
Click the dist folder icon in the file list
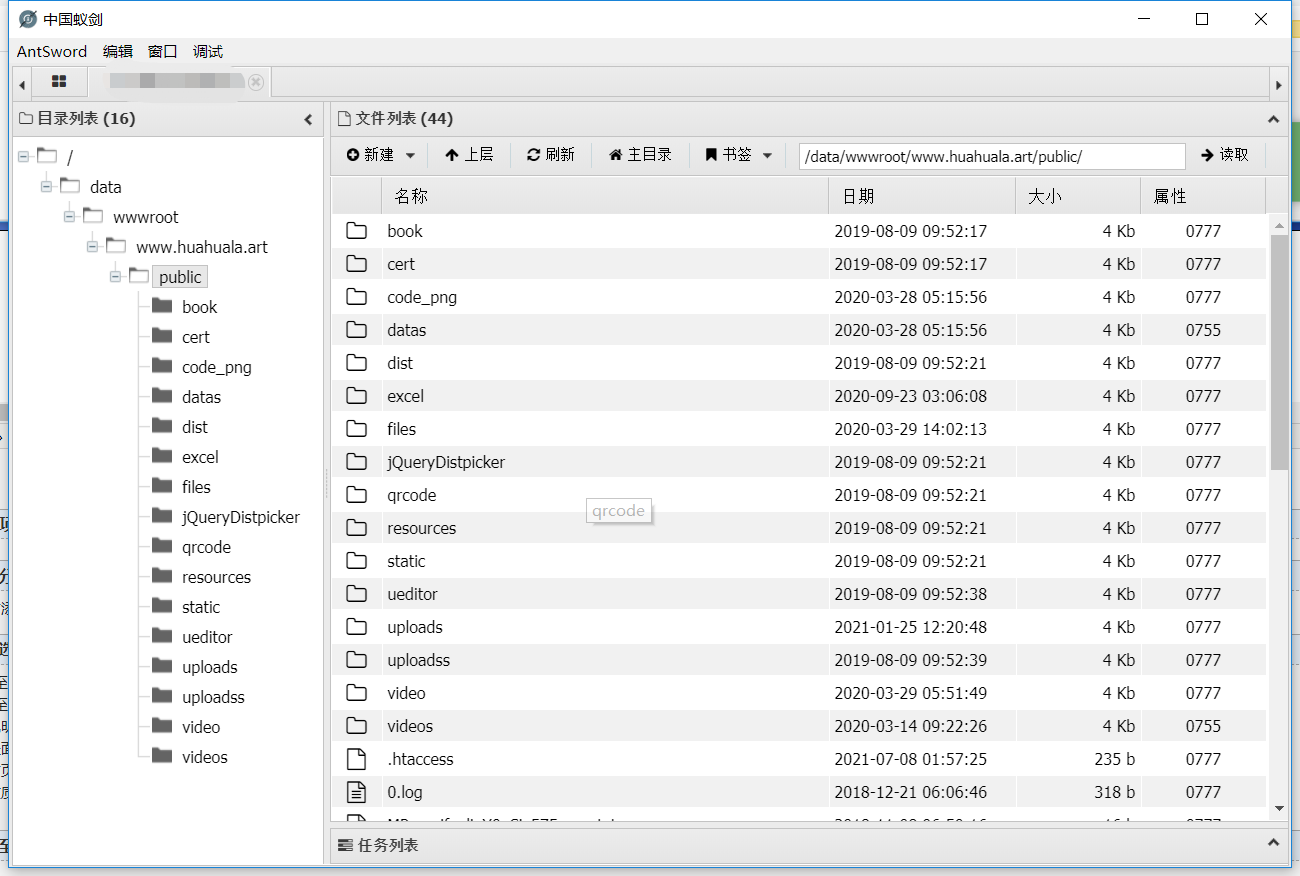[x=357, y=363]
